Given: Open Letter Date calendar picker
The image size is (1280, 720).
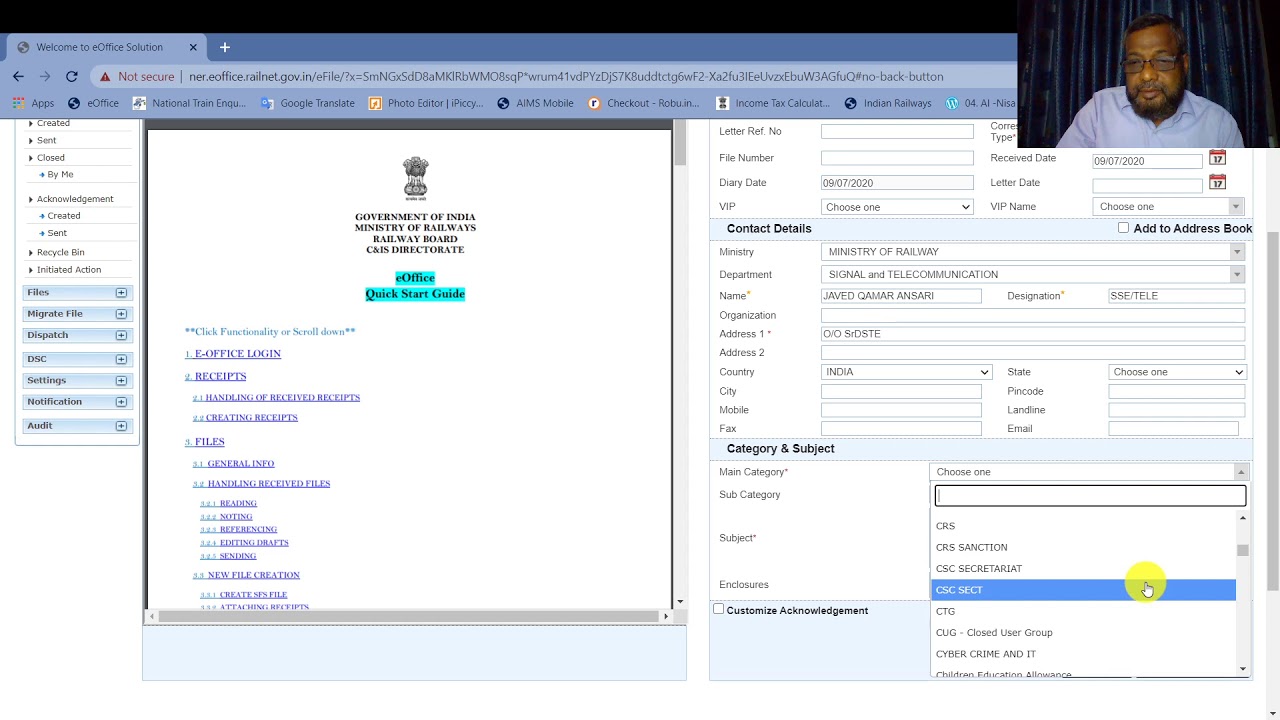Looking at the screenshot, I should (x=1217, y=182).
